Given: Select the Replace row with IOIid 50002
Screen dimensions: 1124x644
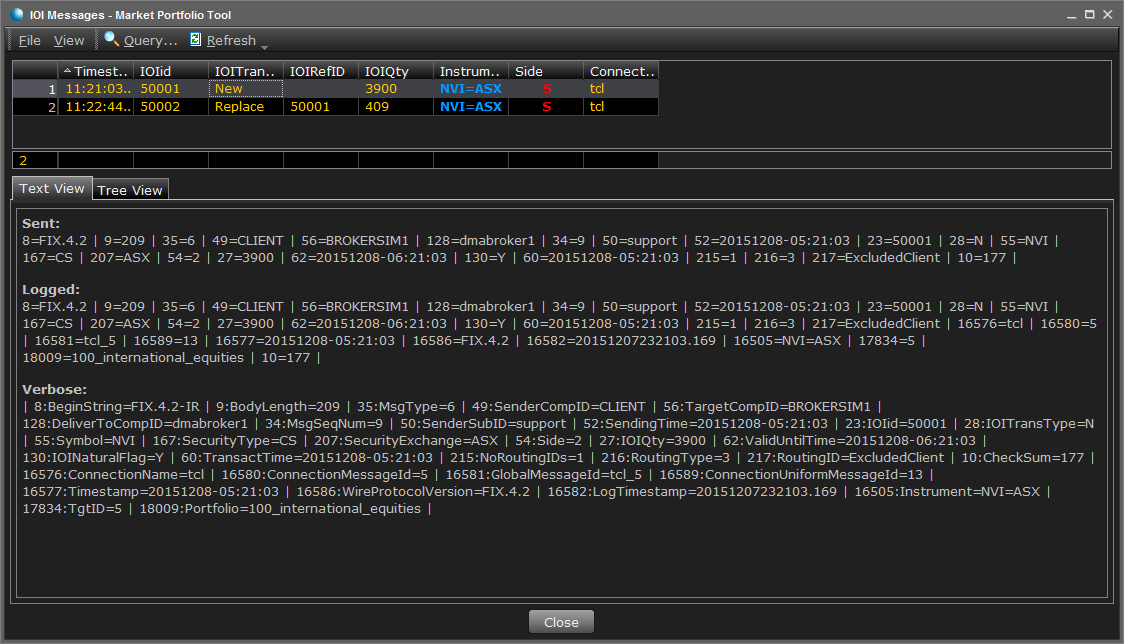Looking at the screenshot, I should (239, 107).
